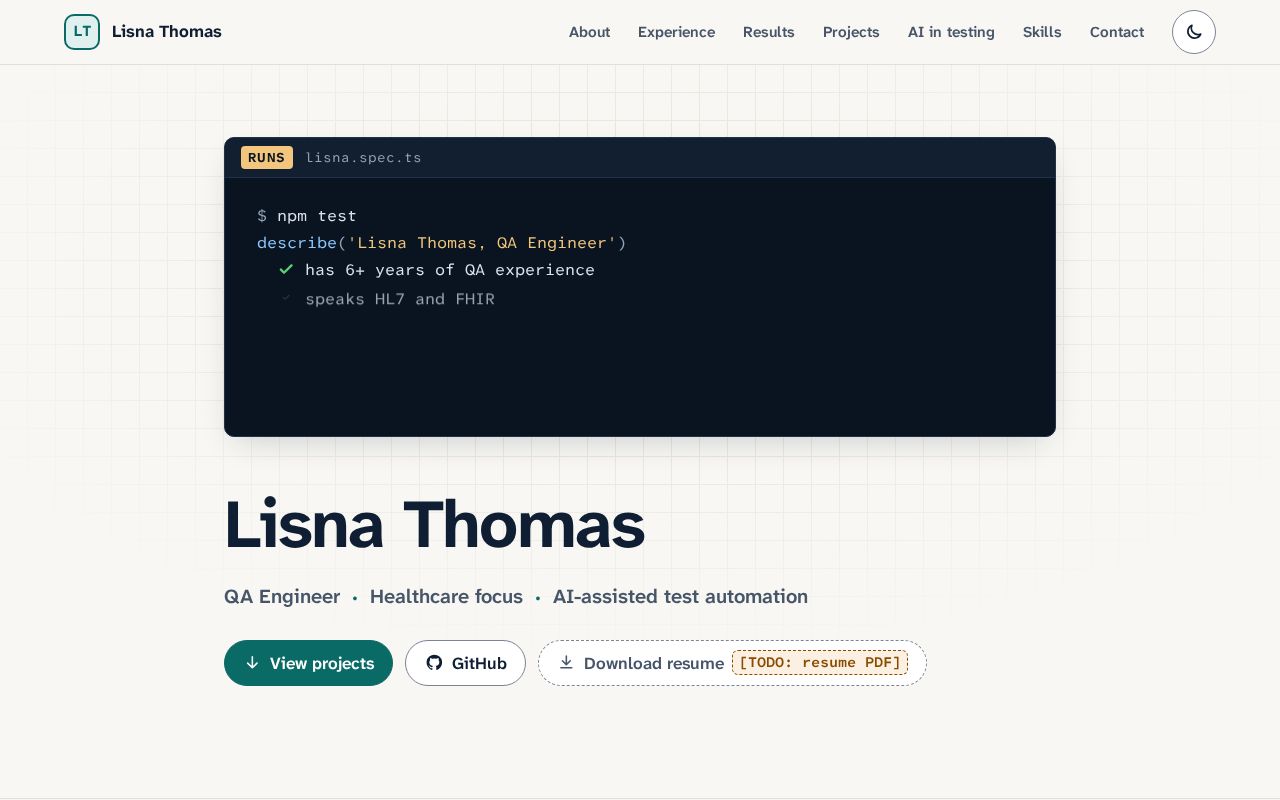
Task: Click 'has 6+ years of QA experience'
Action: coord(450,270)
